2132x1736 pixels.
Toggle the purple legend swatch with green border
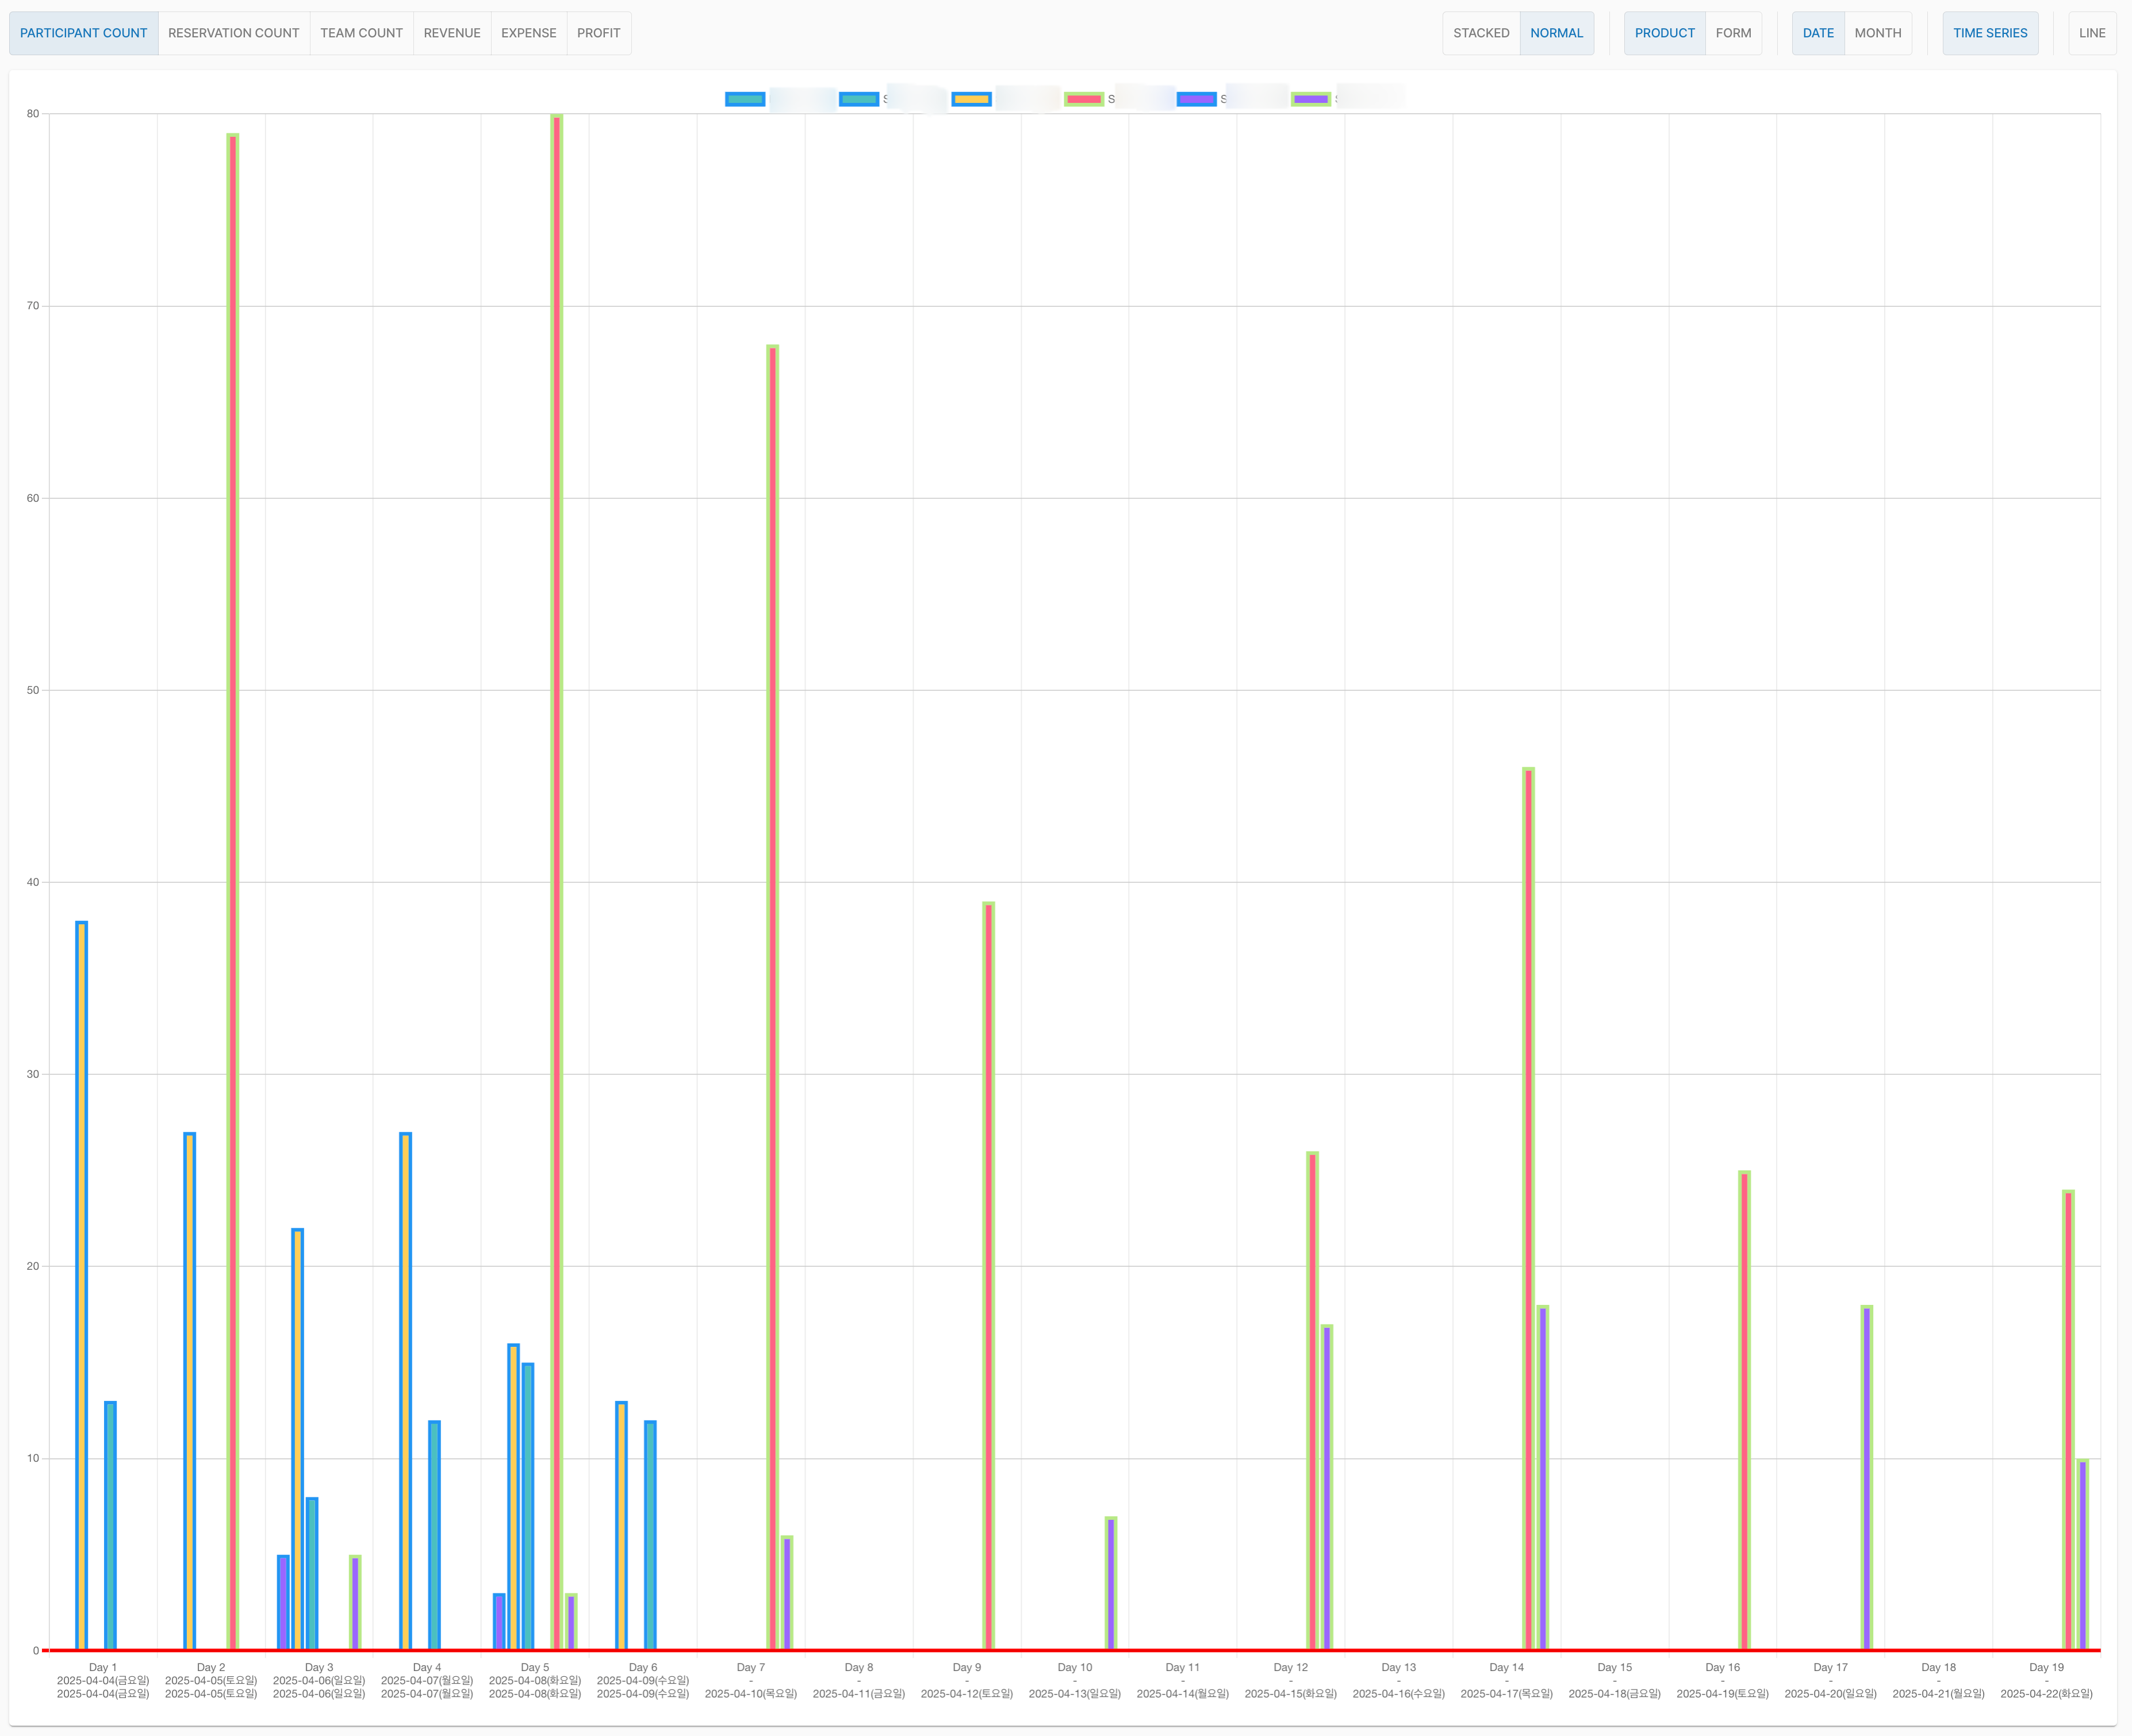pyautogui.click(x=1310, y=99)
